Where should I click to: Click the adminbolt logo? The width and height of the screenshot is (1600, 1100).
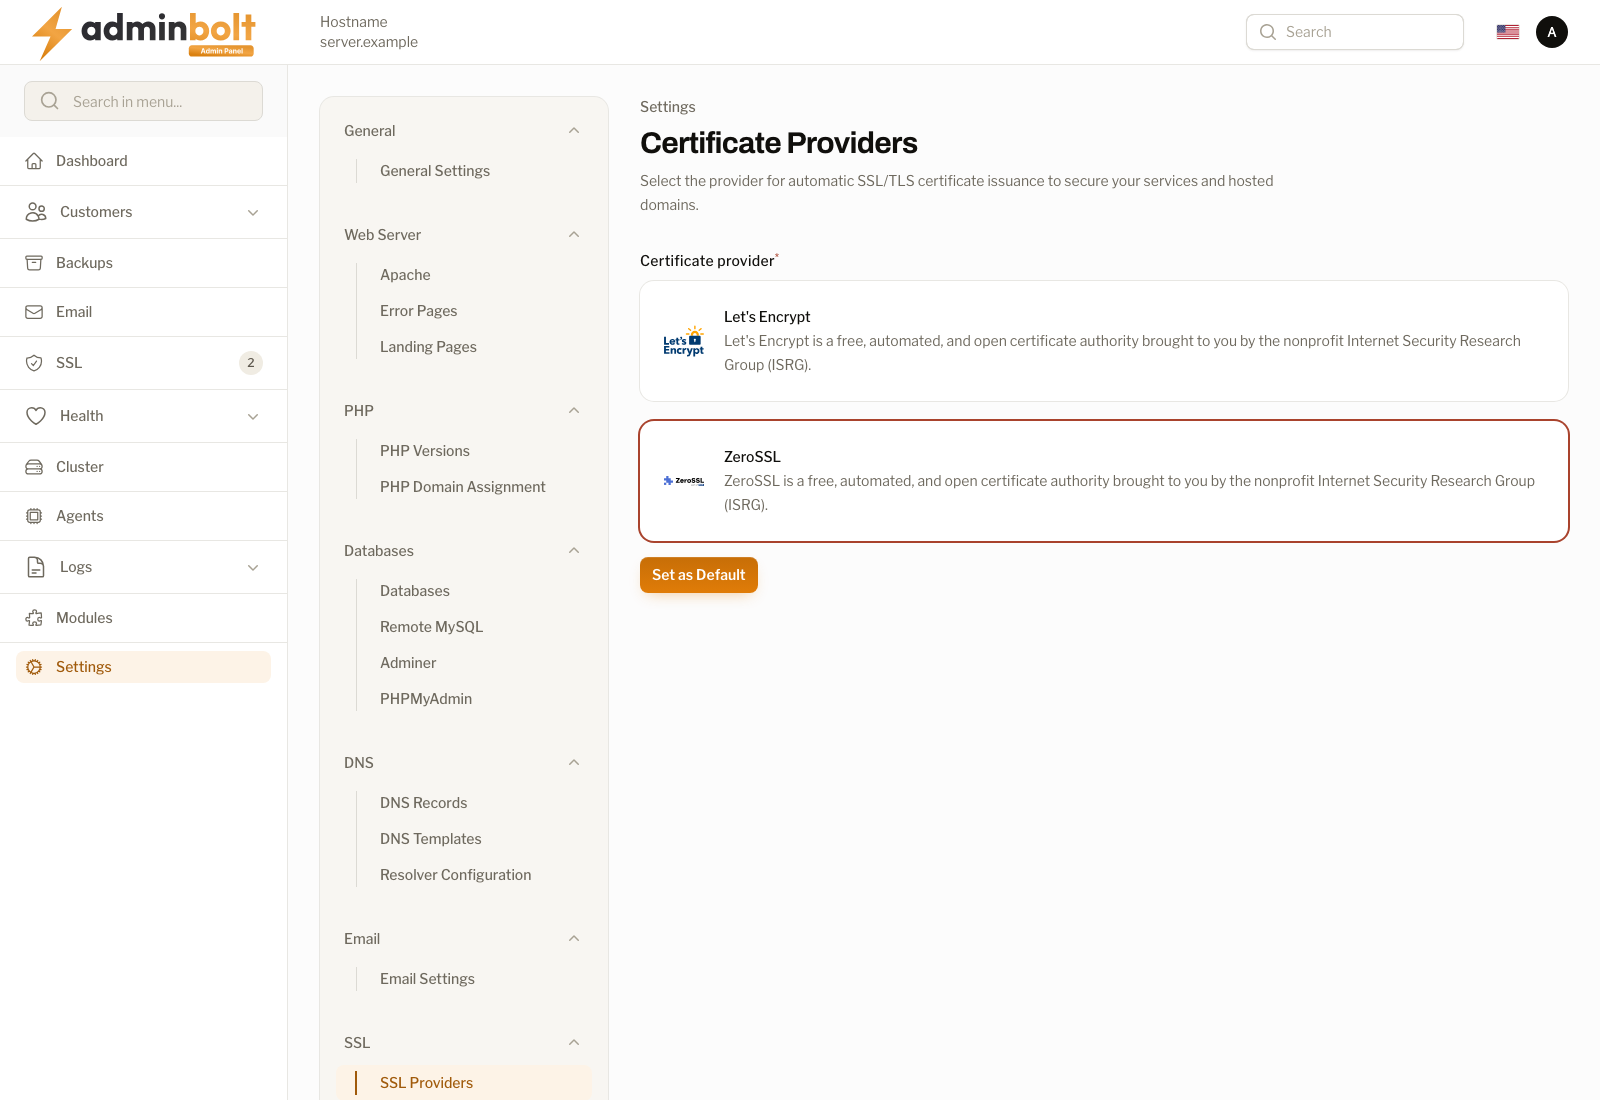144,33
